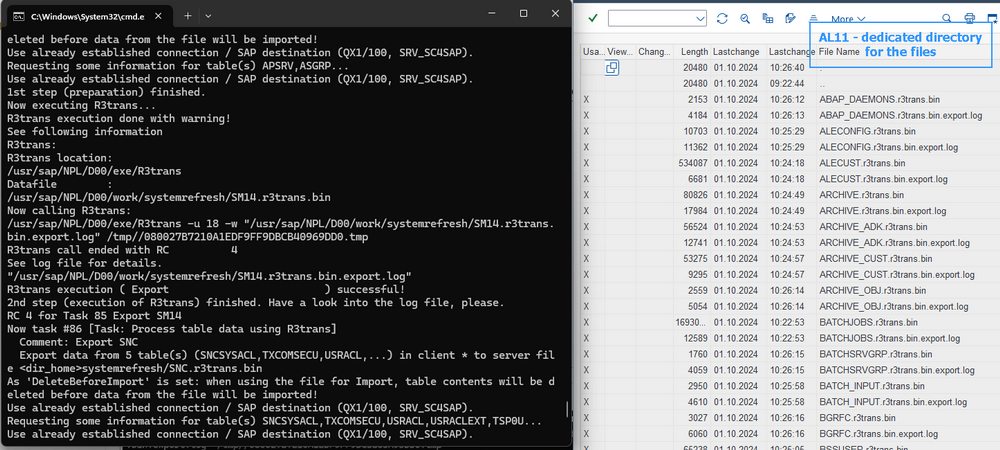1000x450 pixels.
Task: Click the cmd icon in the terminal tab
Action: point(19,16)
